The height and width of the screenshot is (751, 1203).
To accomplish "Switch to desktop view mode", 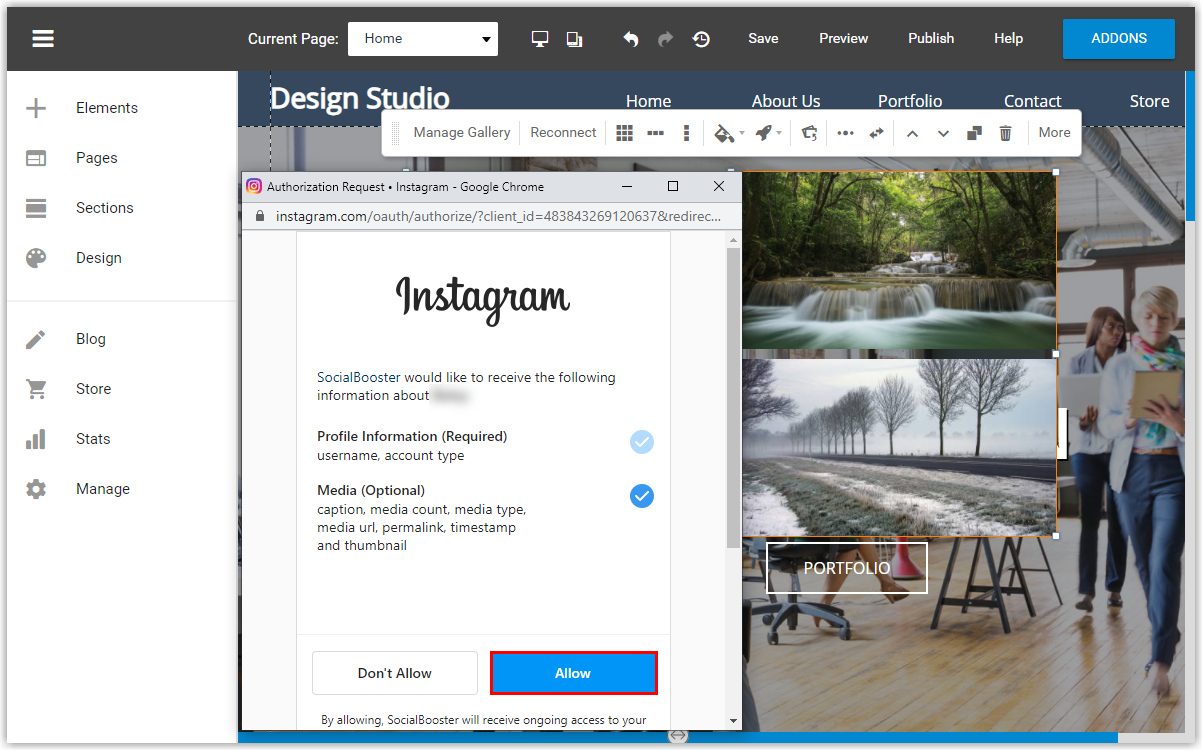I will click(540, 39).
